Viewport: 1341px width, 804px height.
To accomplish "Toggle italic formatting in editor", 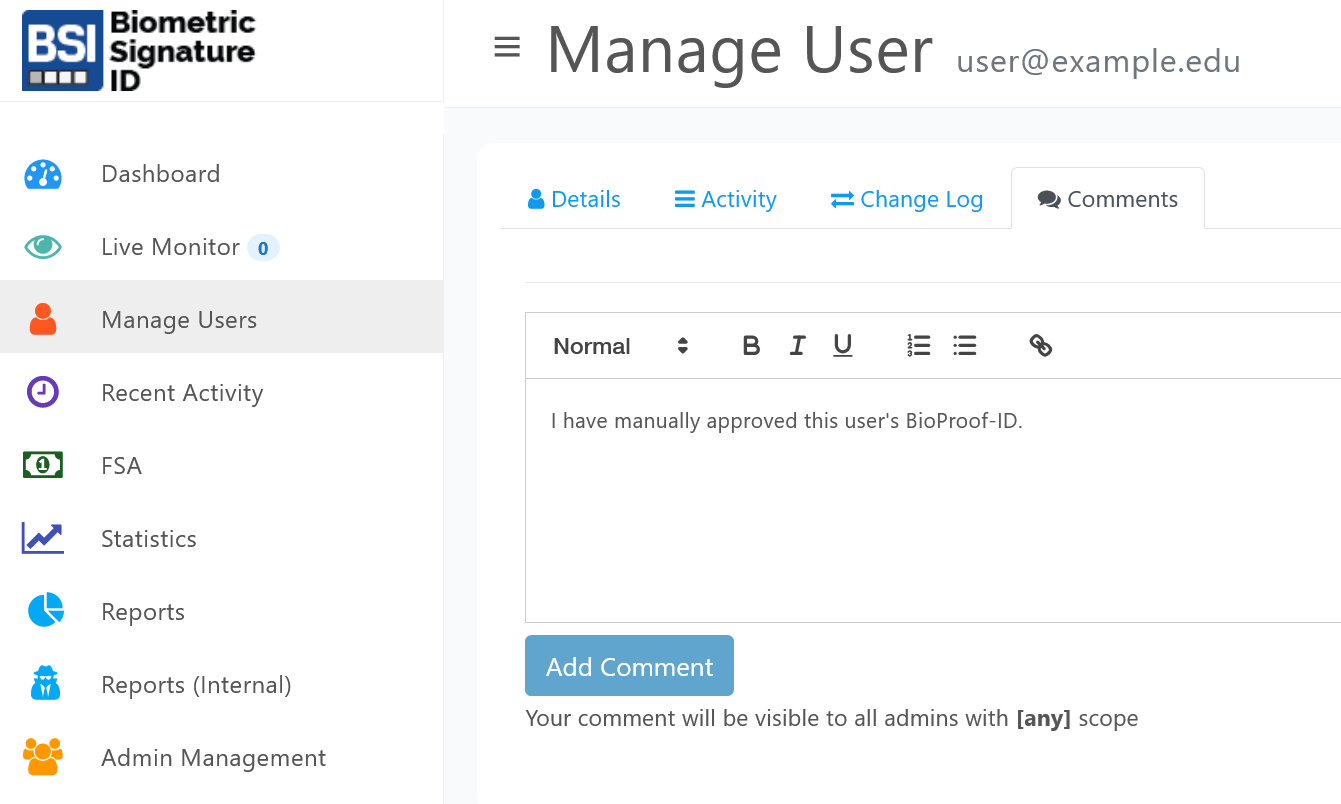I will [x=797, y=346].
